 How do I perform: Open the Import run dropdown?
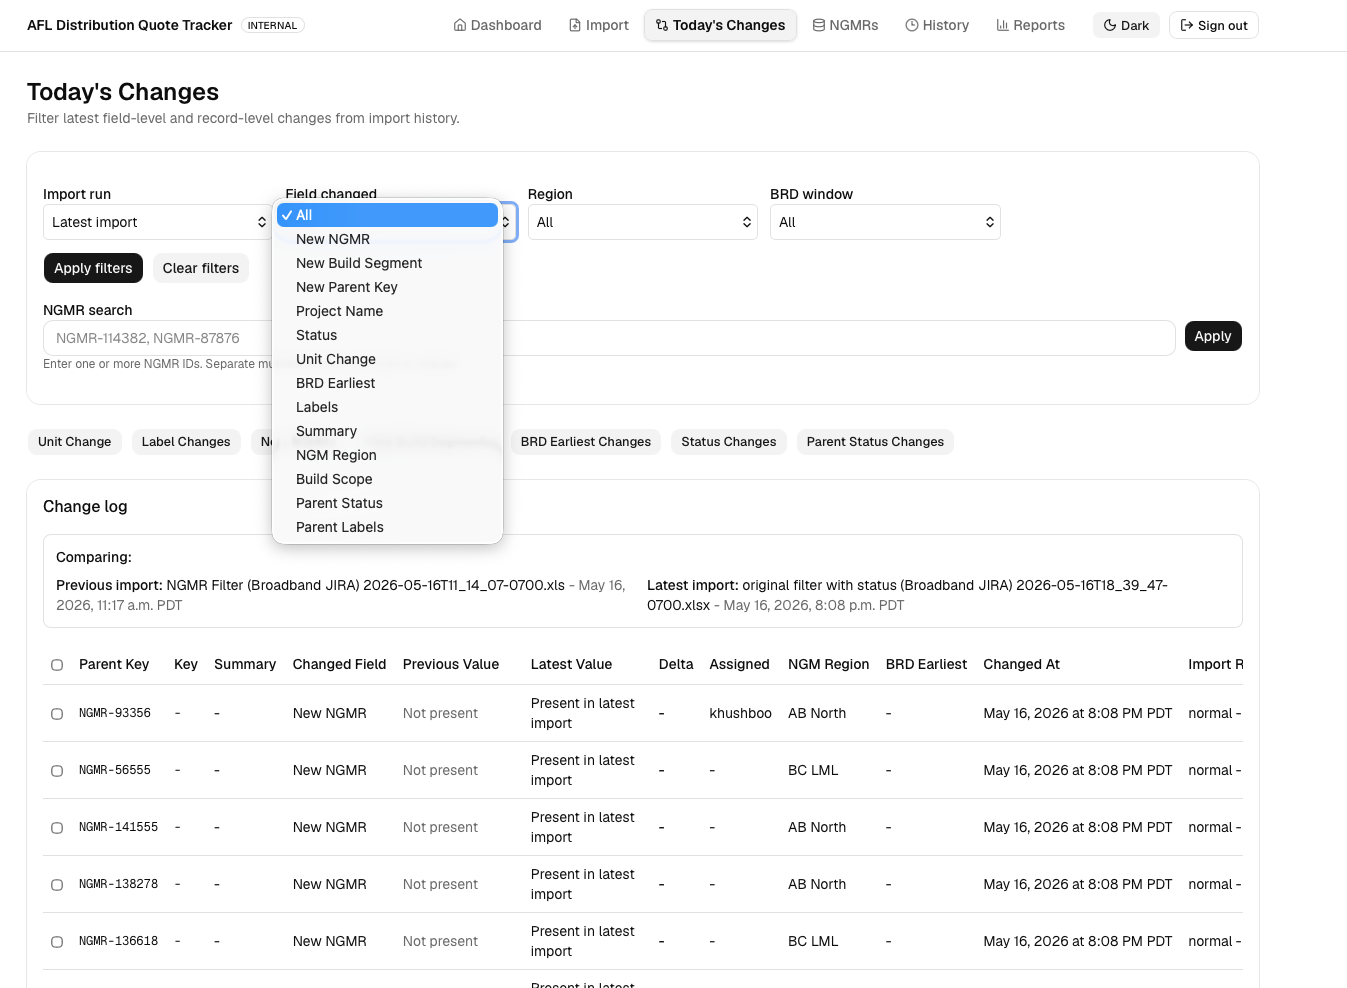pyautogui.click(x=158, y=222)
